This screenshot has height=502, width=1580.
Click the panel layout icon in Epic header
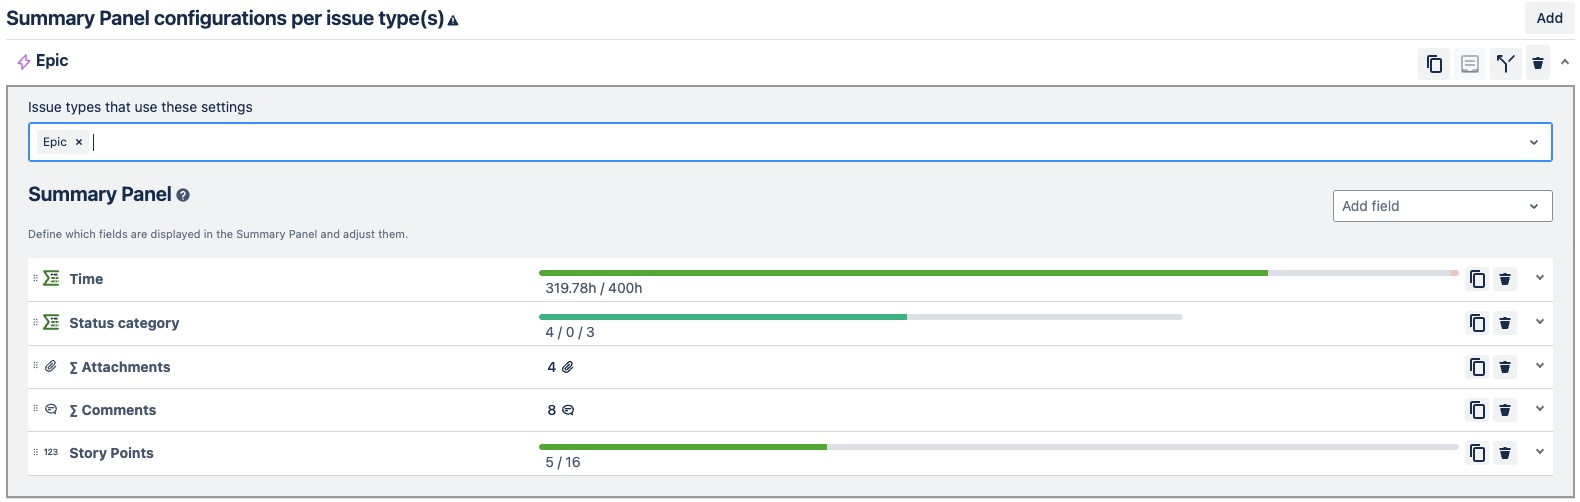[1470, 64]
